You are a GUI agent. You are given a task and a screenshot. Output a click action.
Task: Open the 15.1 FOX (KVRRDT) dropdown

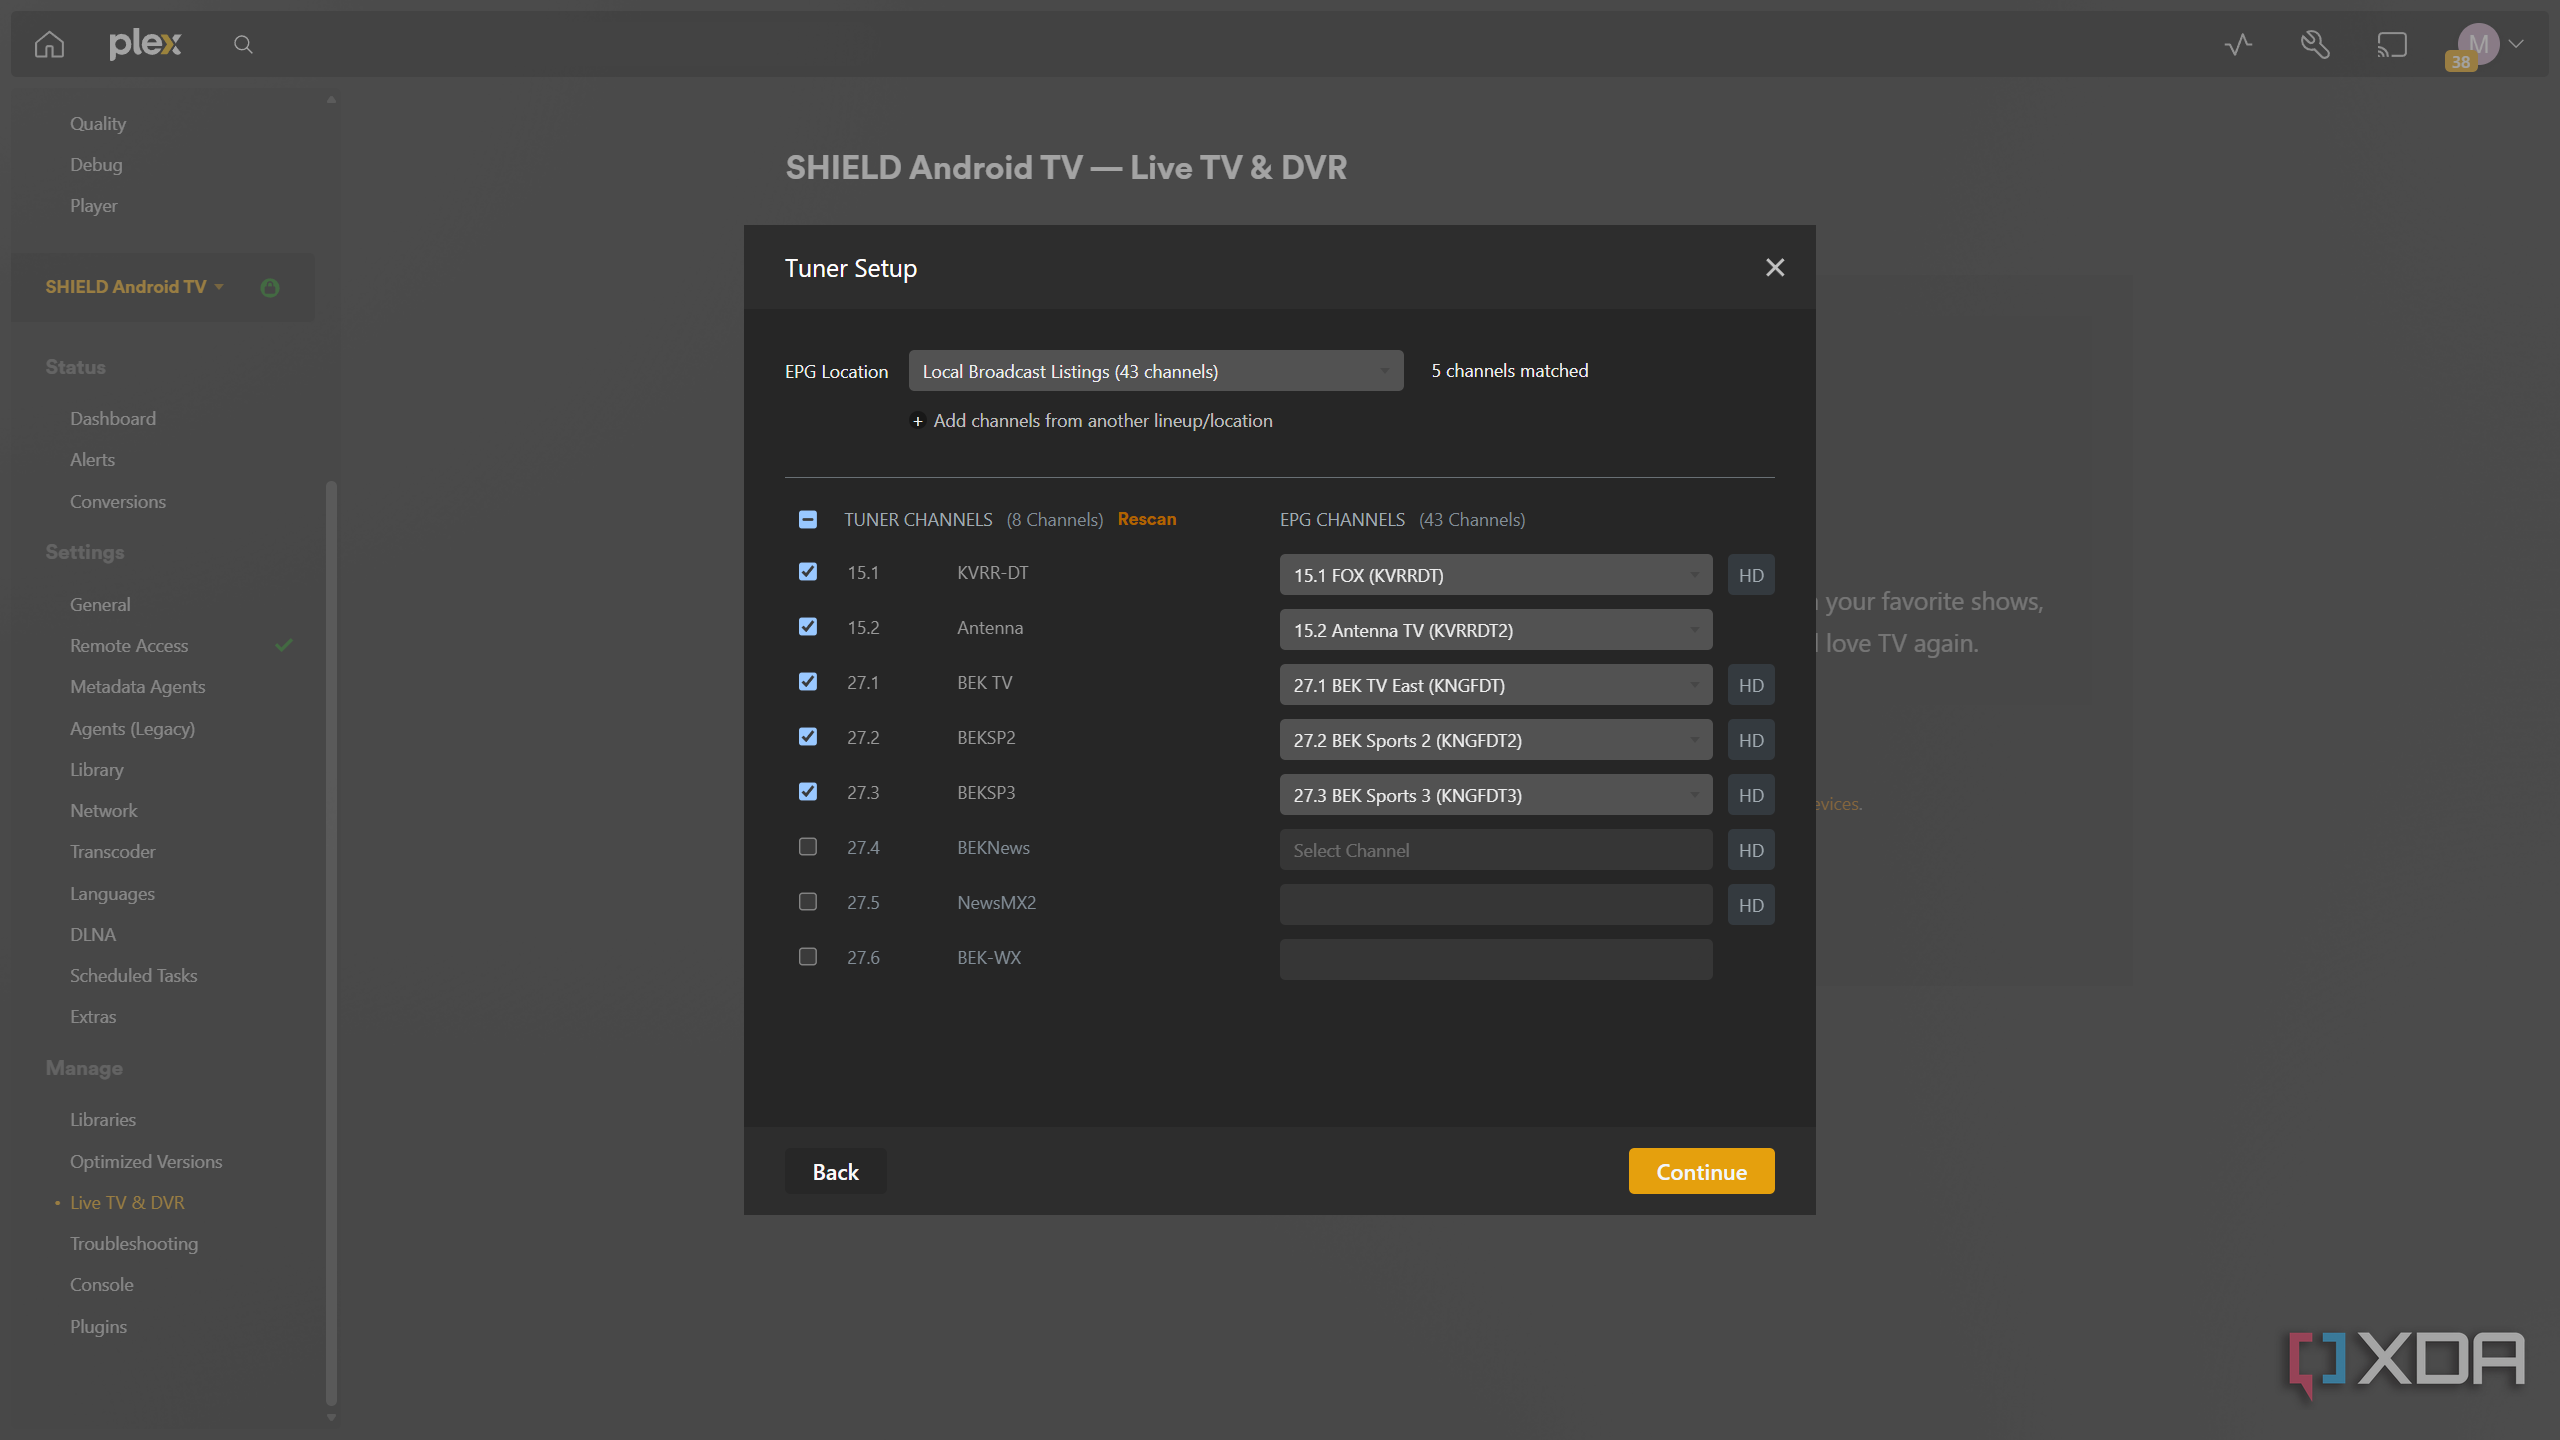[x=1496, y=575]
